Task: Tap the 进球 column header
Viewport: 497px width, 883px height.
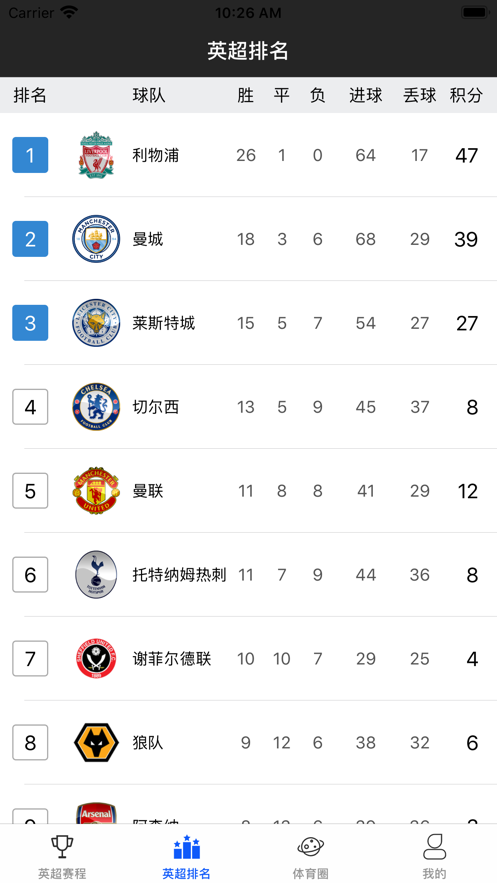Action: pyautogui.click(x=365, y=95)
